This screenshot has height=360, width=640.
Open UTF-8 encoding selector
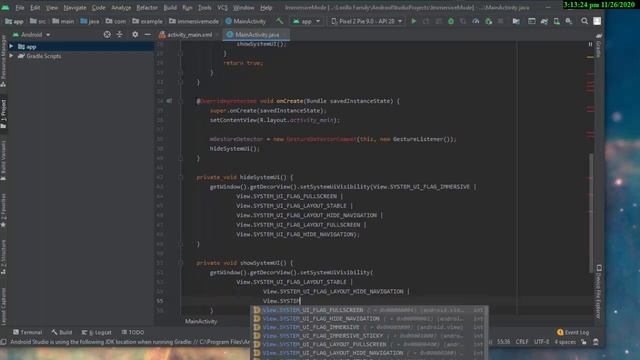[x=542, y=342]
